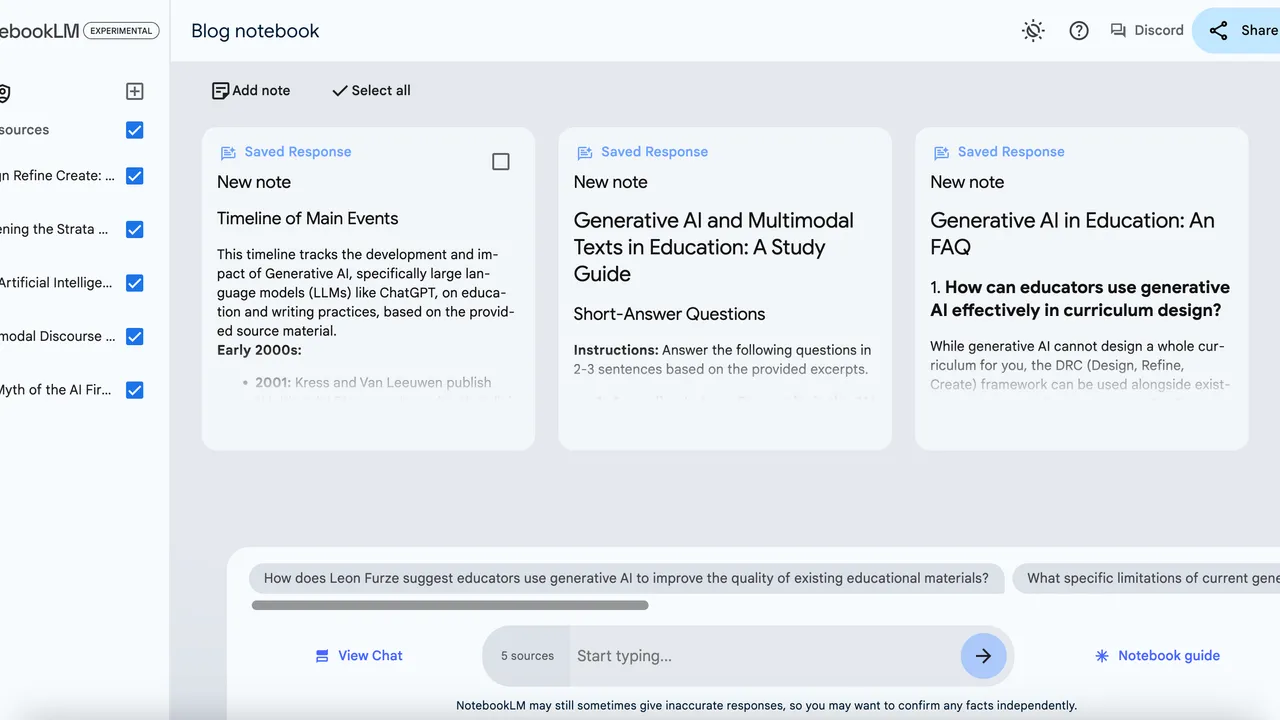Click the Add note button
The height and width of the screenshot is (720, 1280).
251,91
